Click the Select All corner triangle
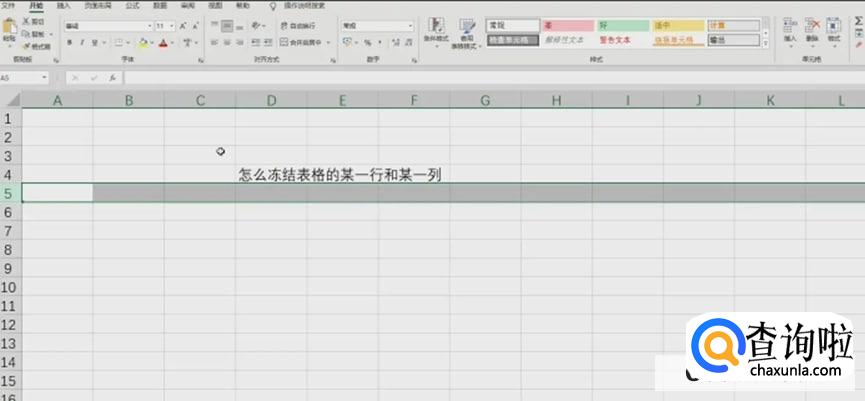 11,100
